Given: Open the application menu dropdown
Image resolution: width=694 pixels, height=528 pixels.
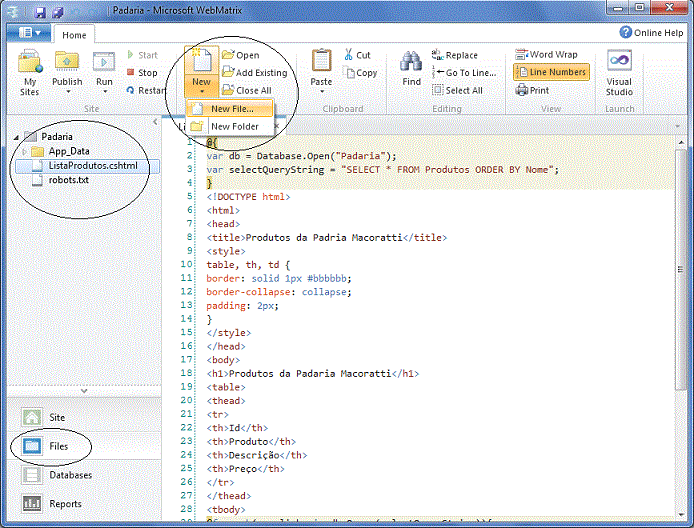Looking at the screenshot, I should tap(29, 33).
